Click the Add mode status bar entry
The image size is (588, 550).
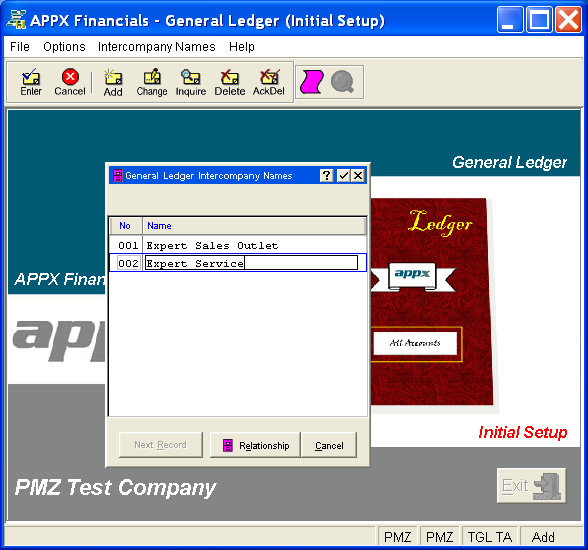pyautogui.click(x=543, y=537)
